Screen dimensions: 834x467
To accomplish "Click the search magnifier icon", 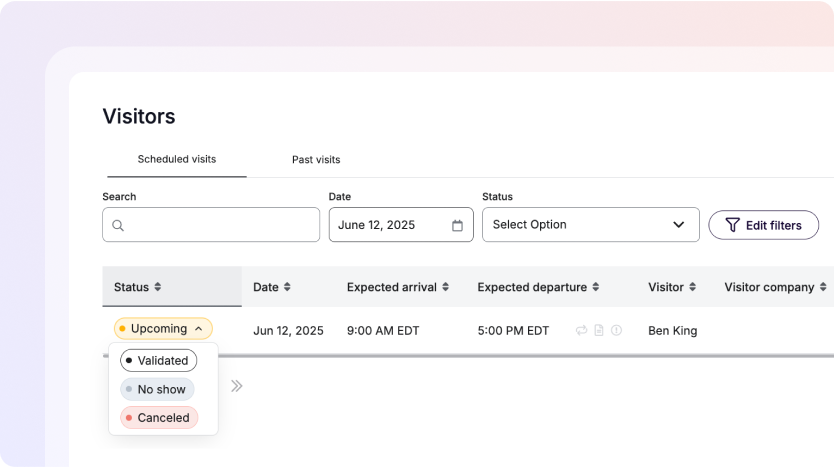I will (x=118, y=226).
